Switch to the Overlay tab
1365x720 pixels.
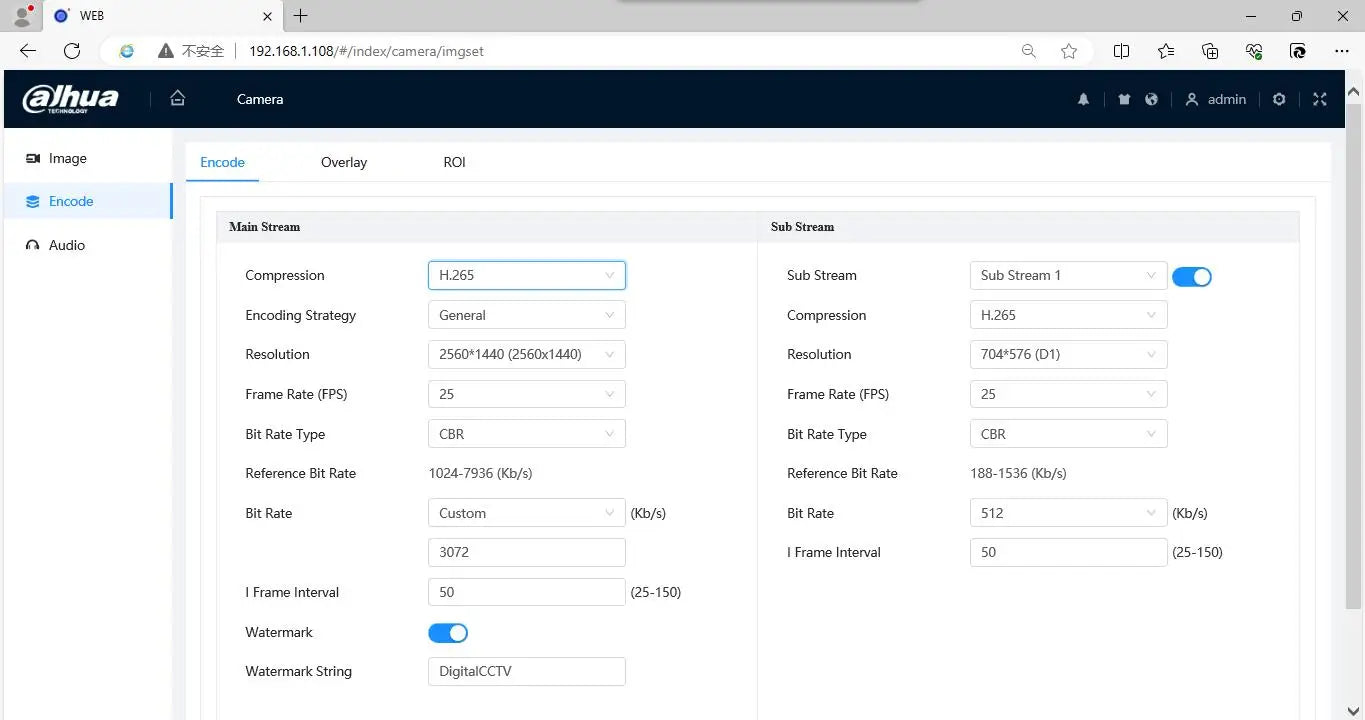(x=344, y=162)
